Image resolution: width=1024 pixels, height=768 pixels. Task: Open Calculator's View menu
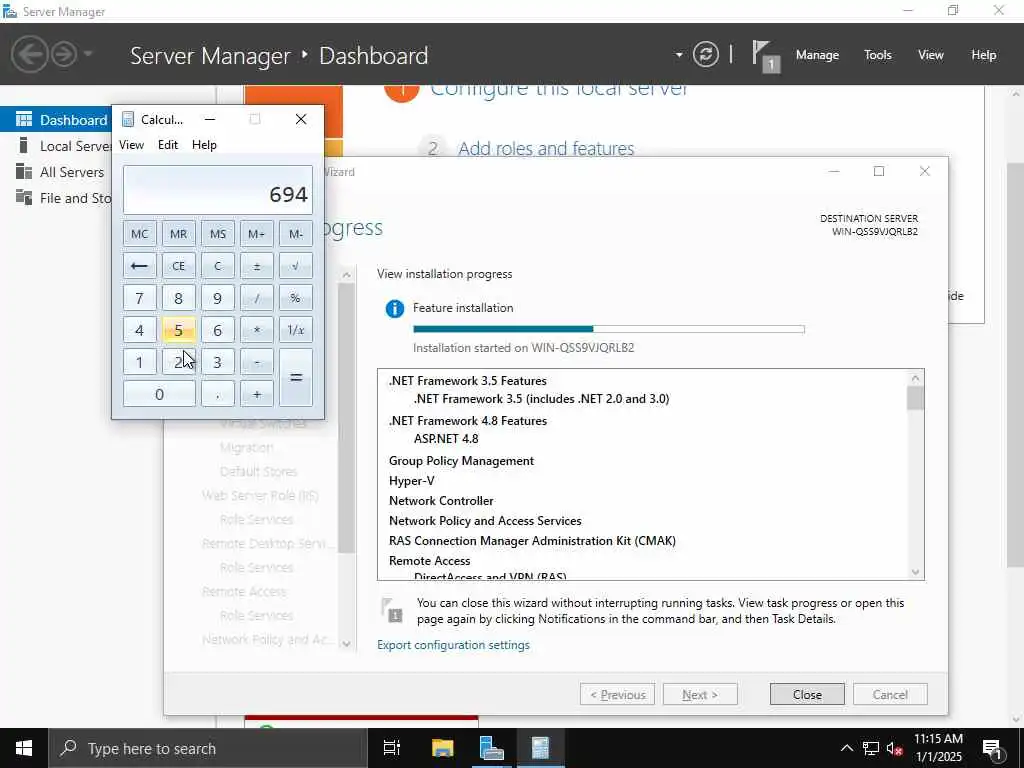pyautogui.click(x=131, y=145)
